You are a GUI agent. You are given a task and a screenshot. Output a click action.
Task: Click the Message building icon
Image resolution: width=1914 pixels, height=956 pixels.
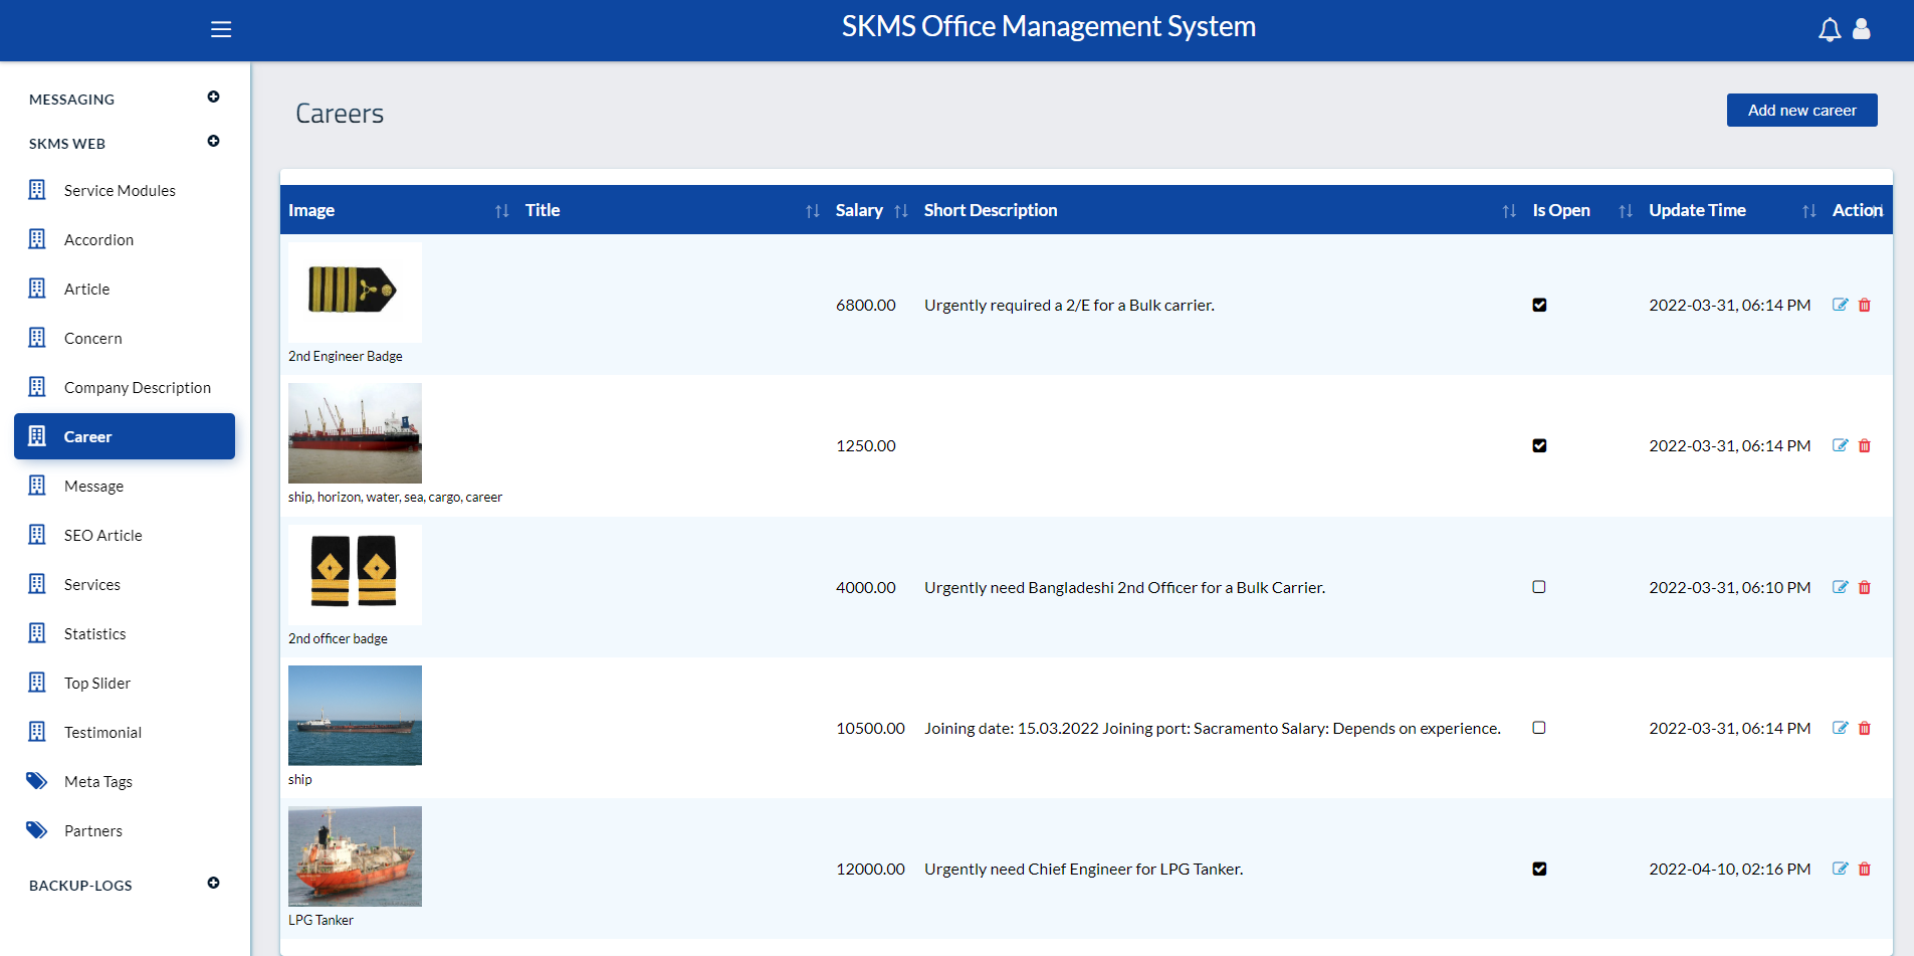(37, 485)
